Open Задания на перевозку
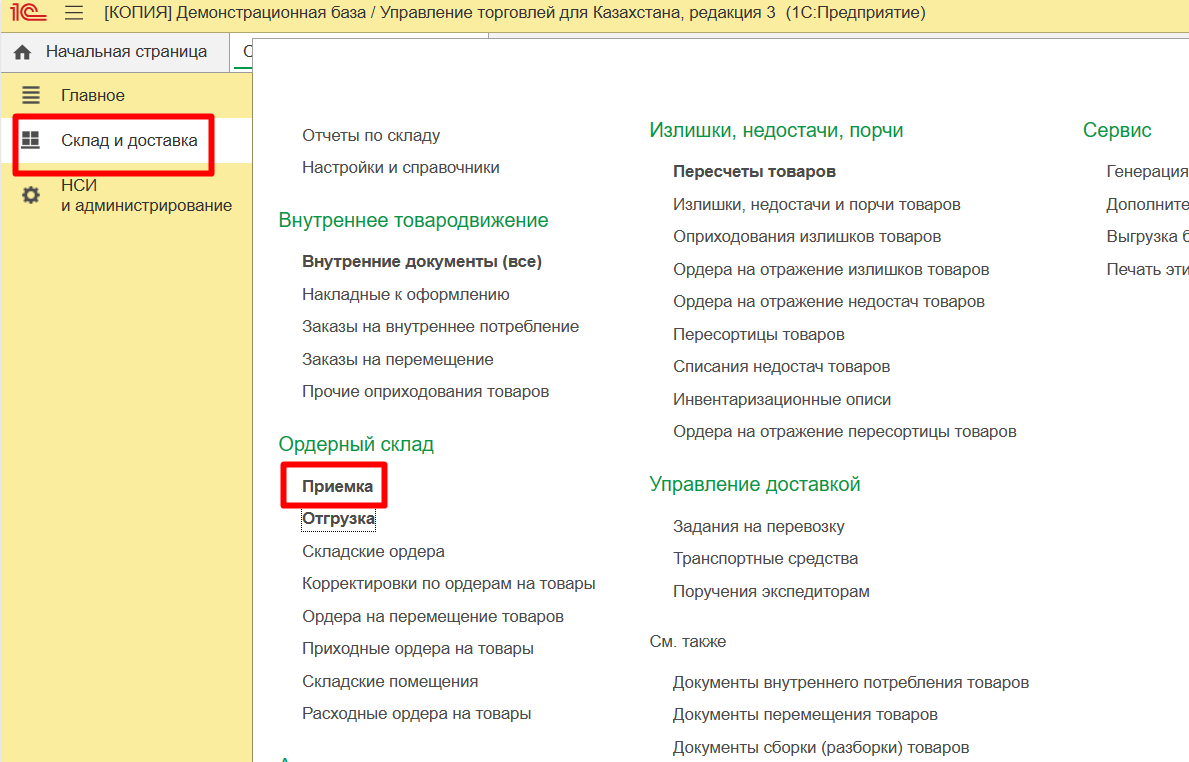The width and height of the screenshot is (1189, 762). [759, 526]
